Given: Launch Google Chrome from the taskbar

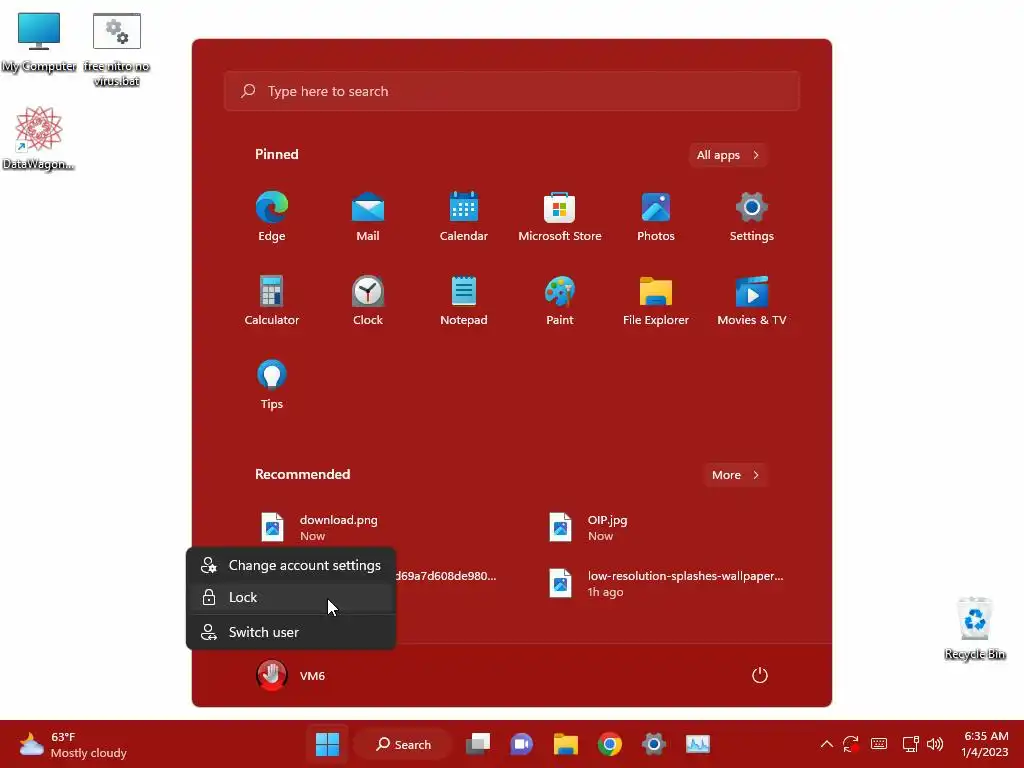Looking at the screenshot, I should (609, 744).
